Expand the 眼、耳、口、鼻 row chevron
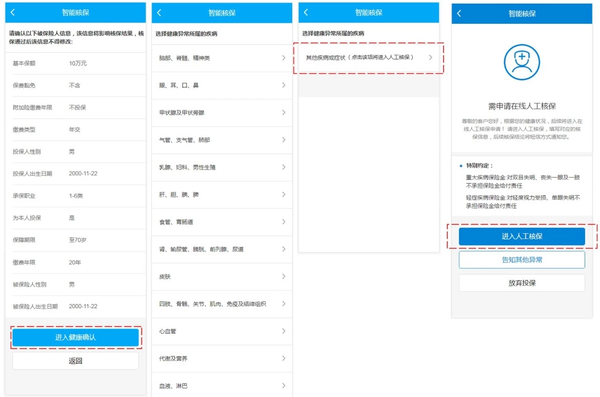Screen dimensions: 600x397 coord(284,85)
